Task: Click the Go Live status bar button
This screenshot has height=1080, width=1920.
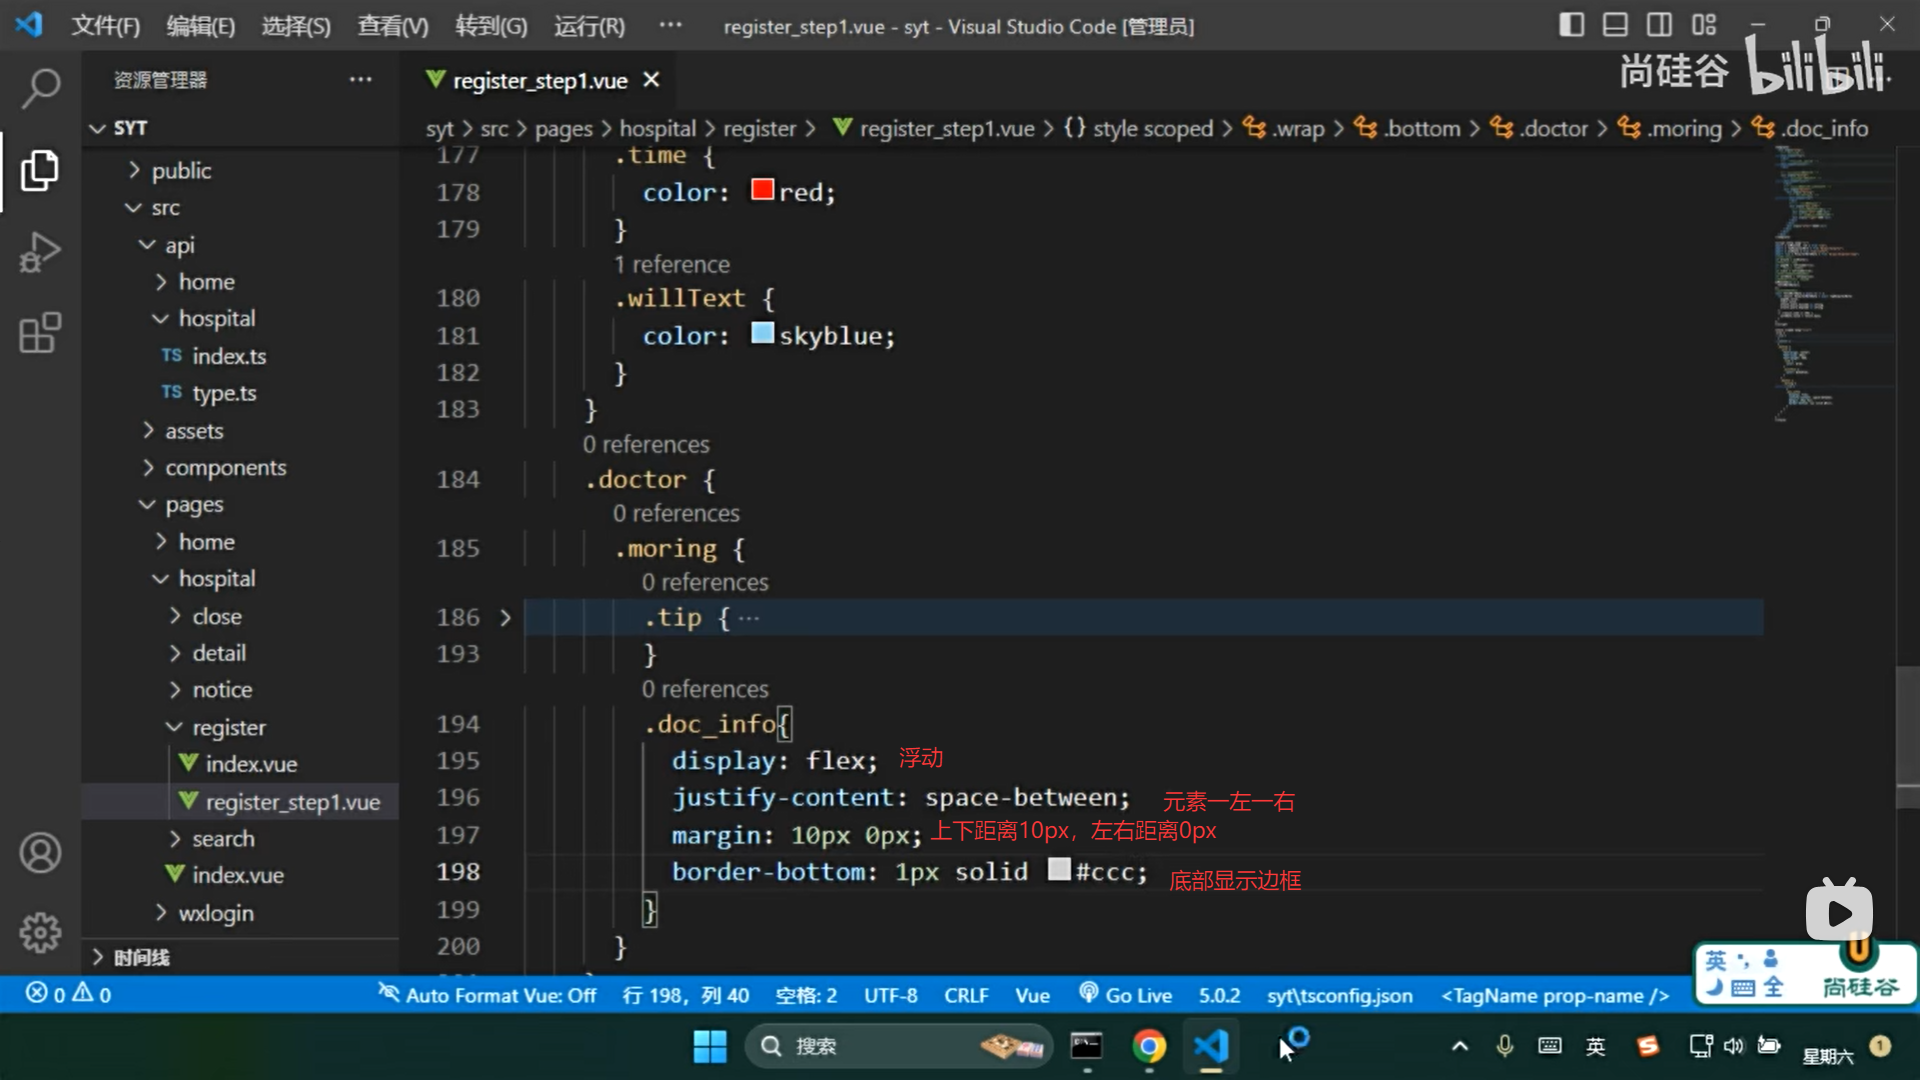Action: tap(1126, 995)
